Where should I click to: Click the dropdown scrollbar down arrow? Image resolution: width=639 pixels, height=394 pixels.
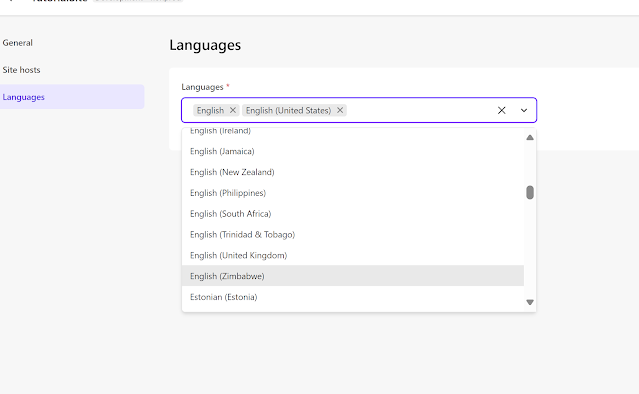pos(530,302)
